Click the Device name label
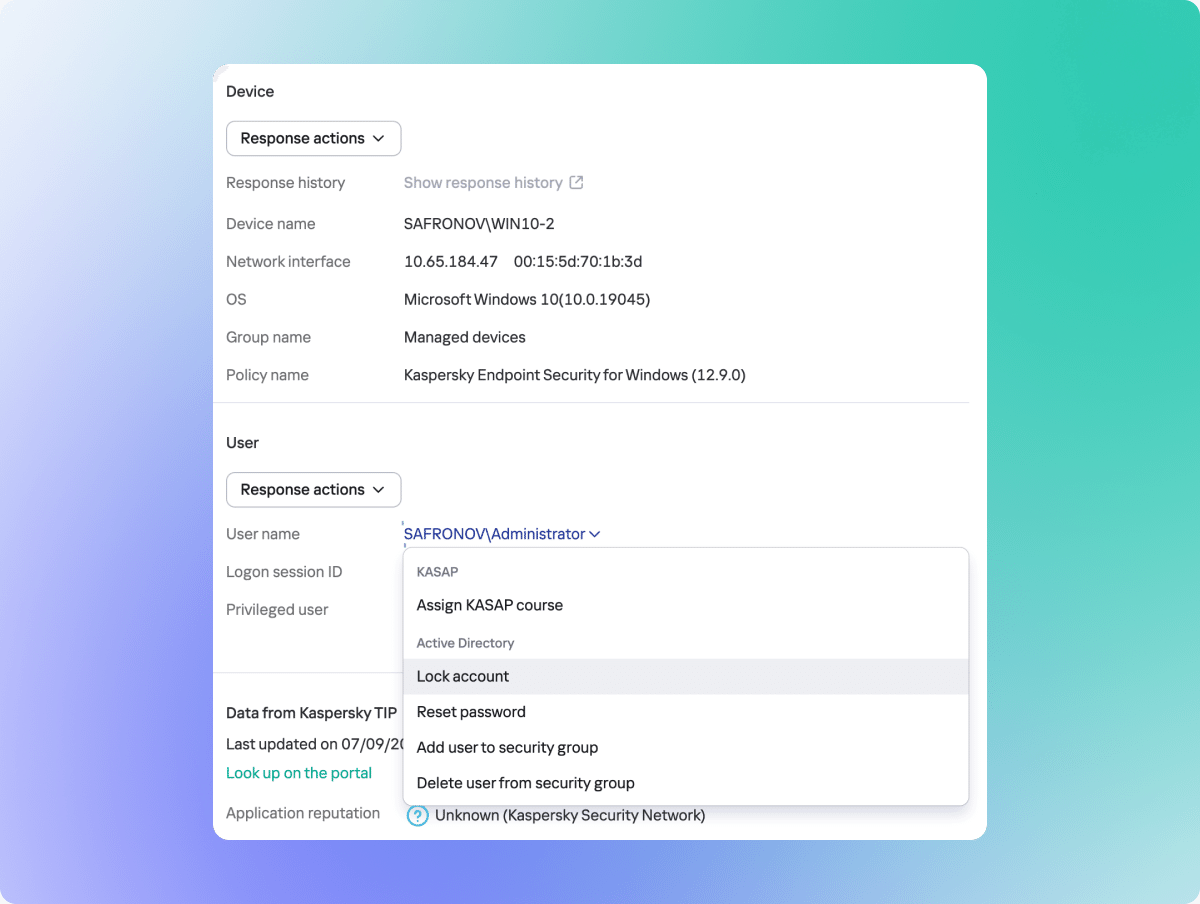Viewport: 1200px width, 904px height. coord(271,224)
